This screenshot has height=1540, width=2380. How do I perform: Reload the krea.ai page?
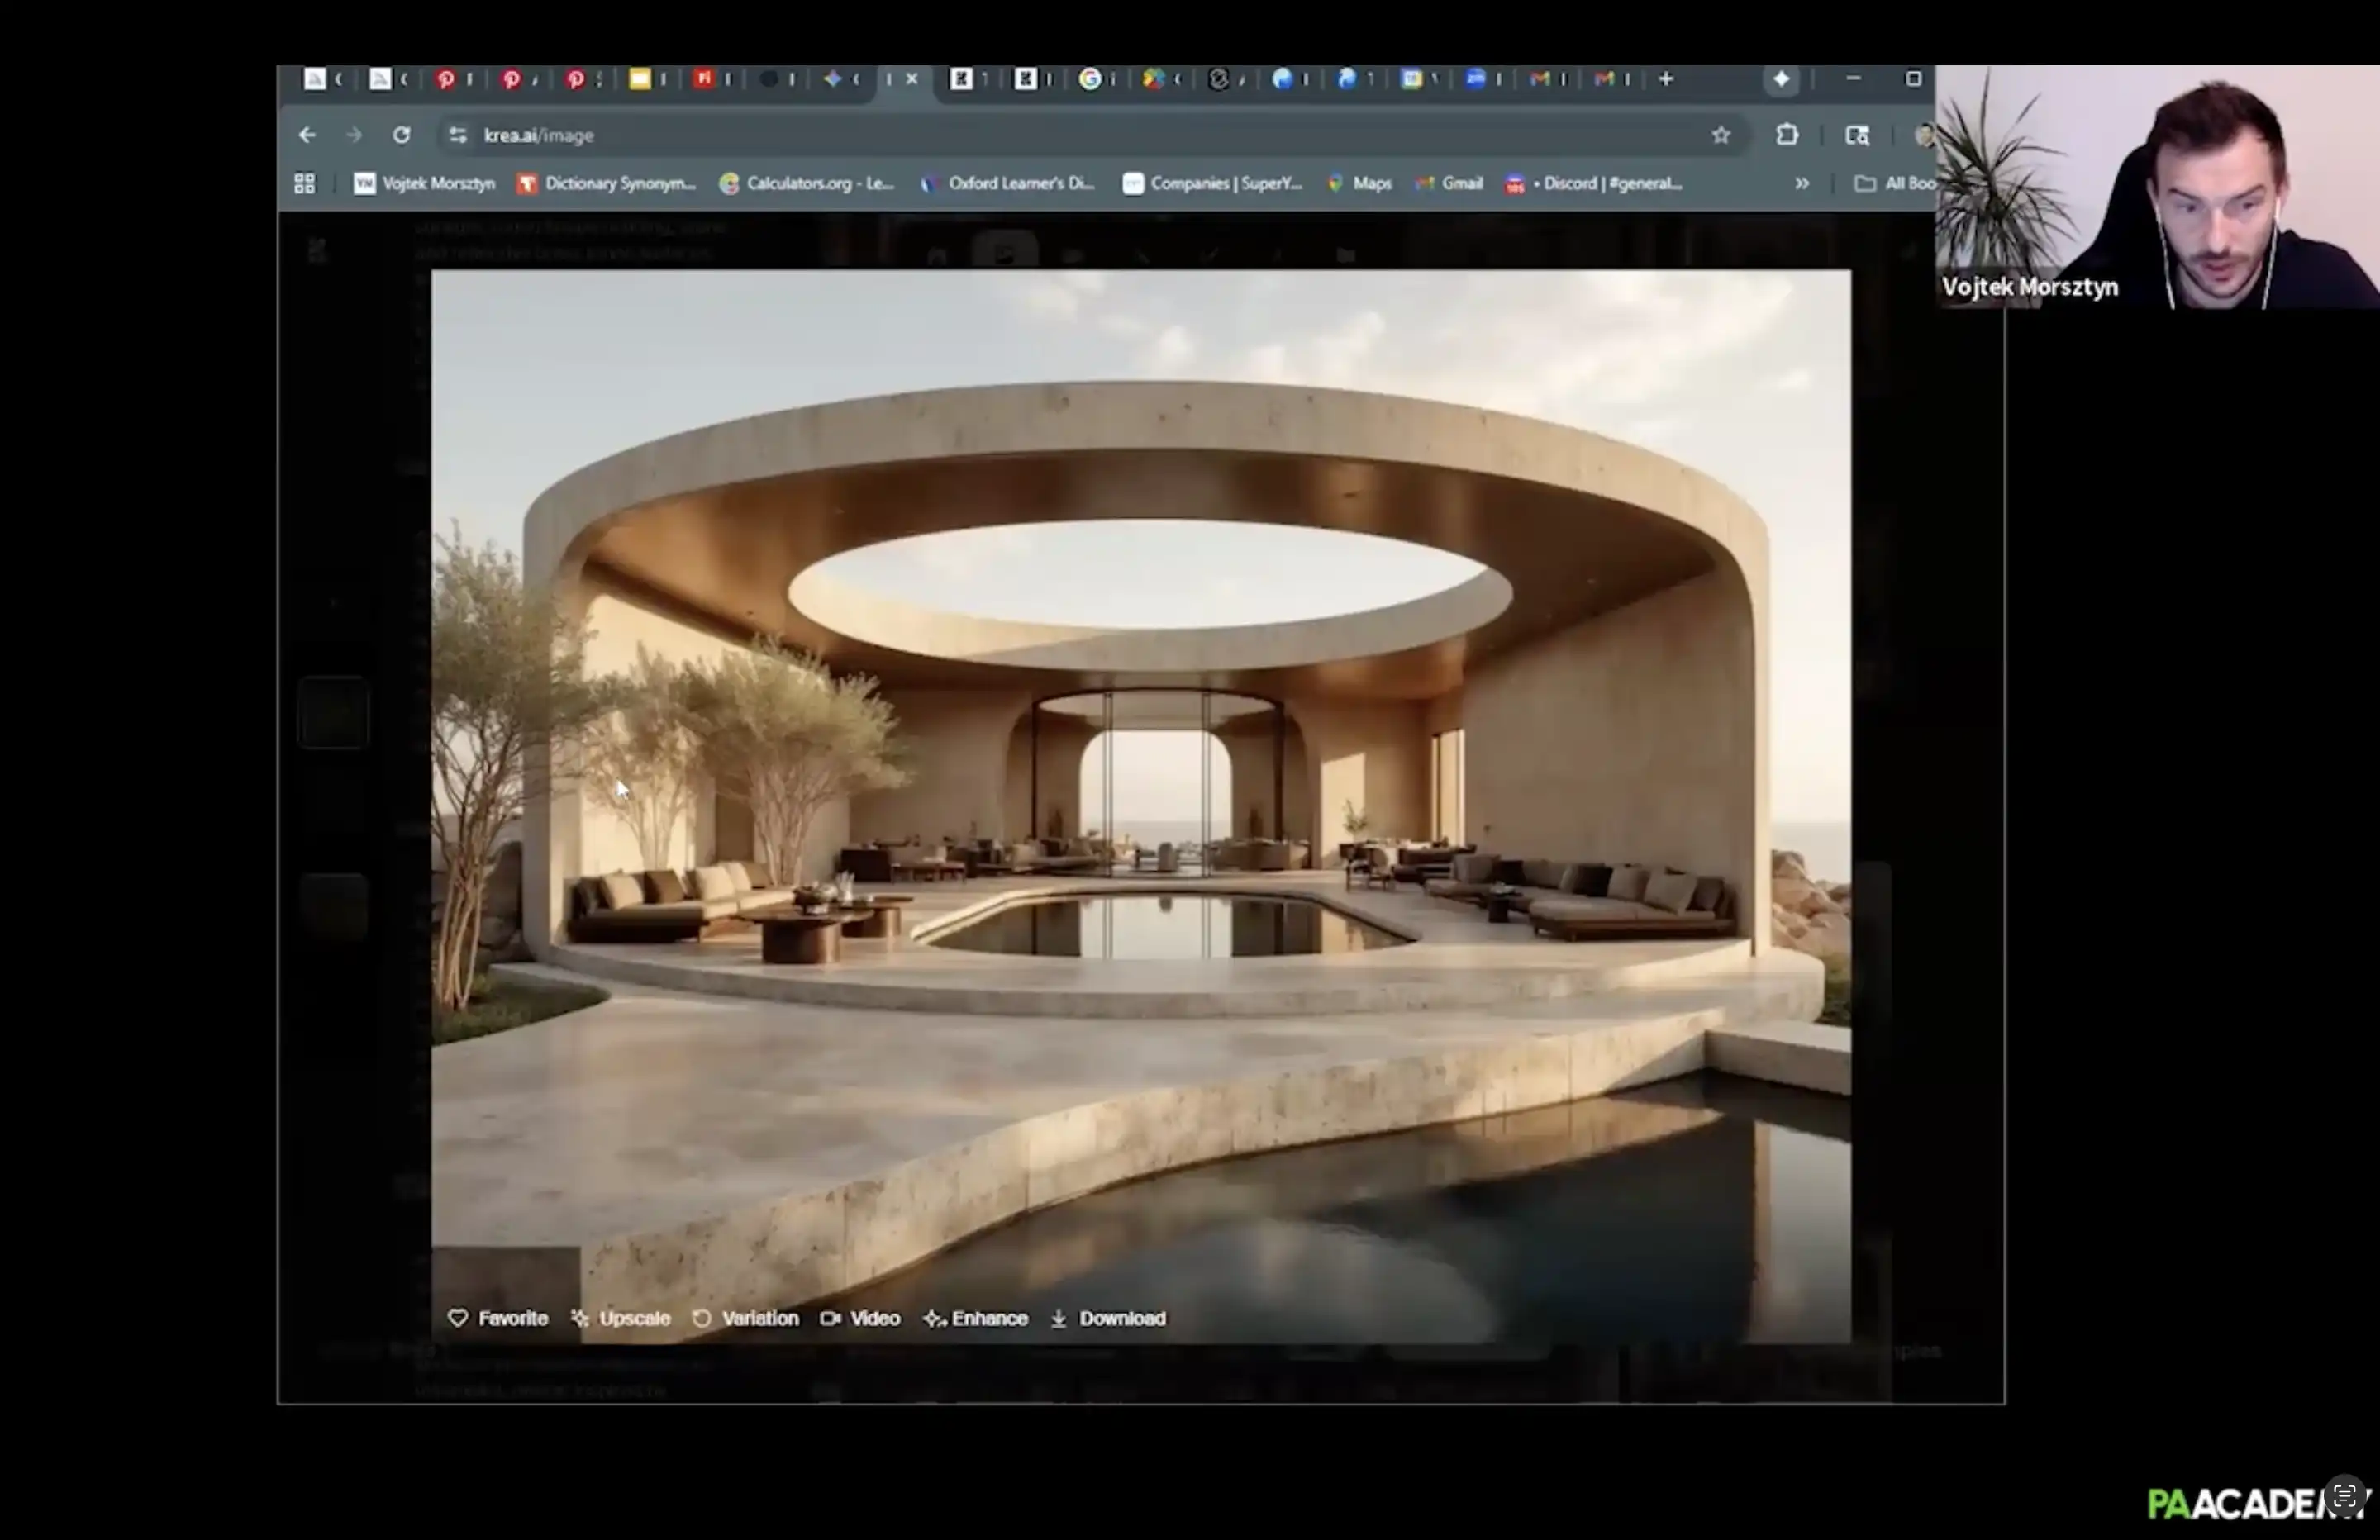pos(401,135)
